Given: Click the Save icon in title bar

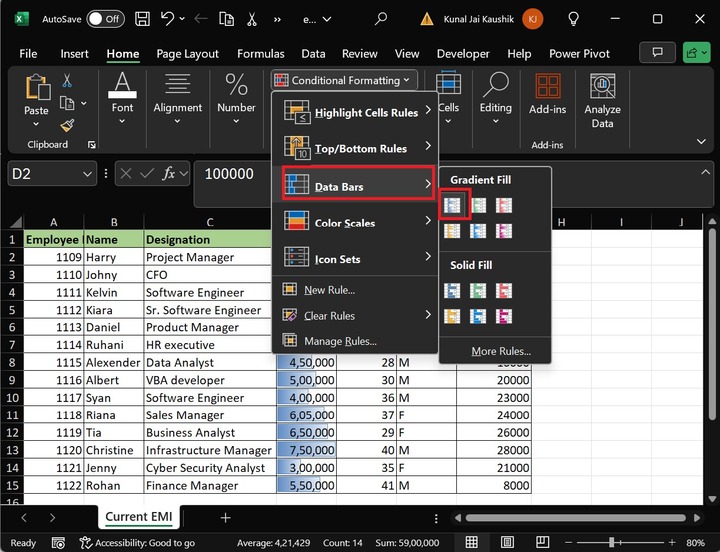Looking at the screenshot, I should 142,19.
